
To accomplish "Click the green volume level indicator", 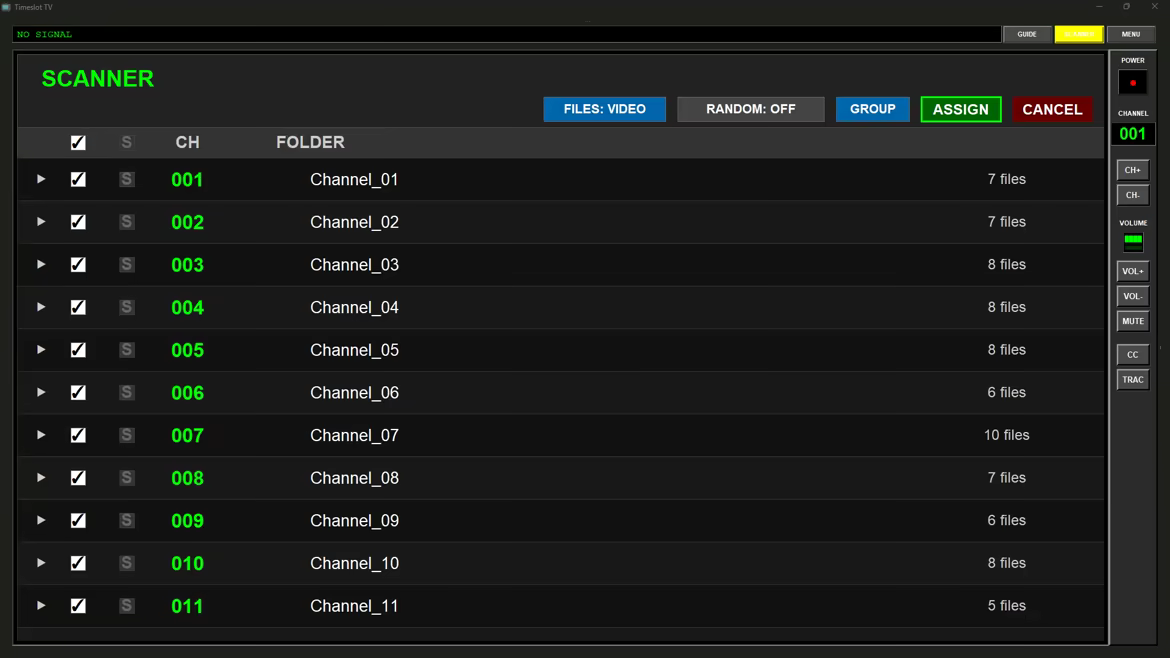I will (1133, 241).
